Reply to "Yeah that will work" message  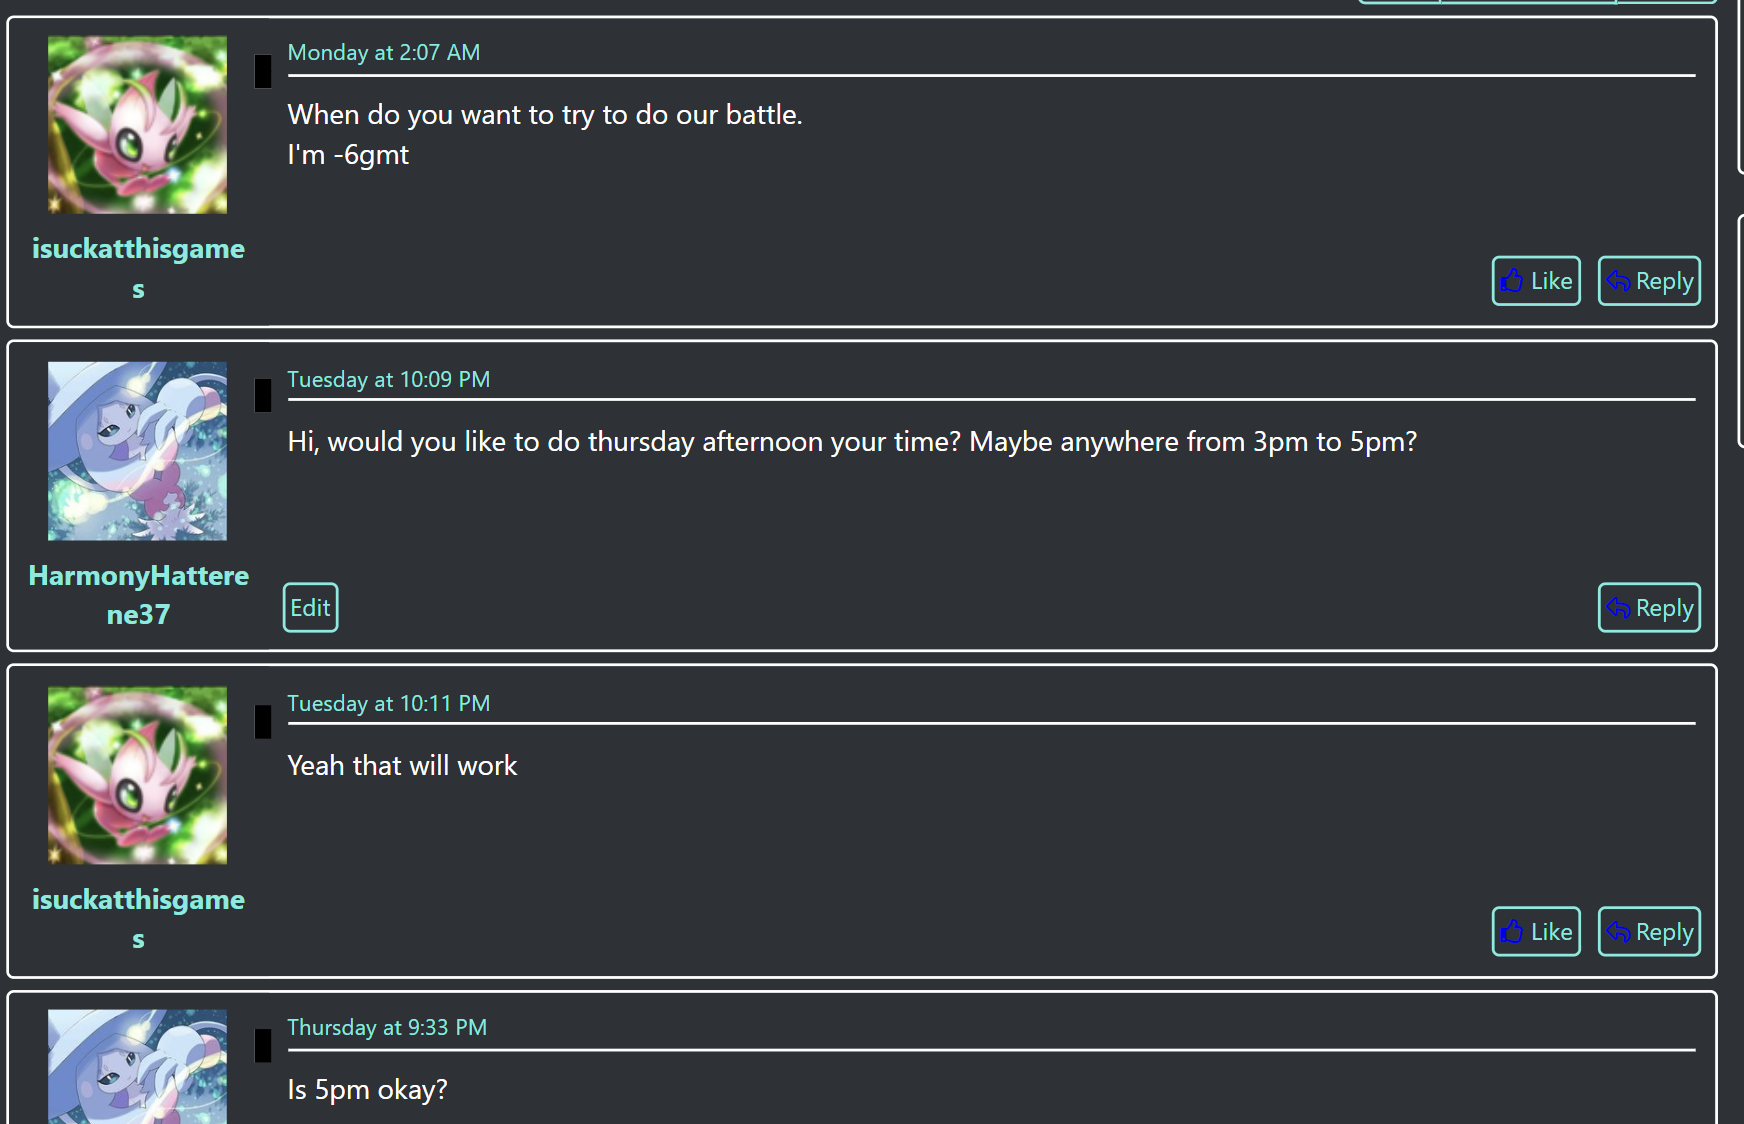click(x=1648, y=932)
